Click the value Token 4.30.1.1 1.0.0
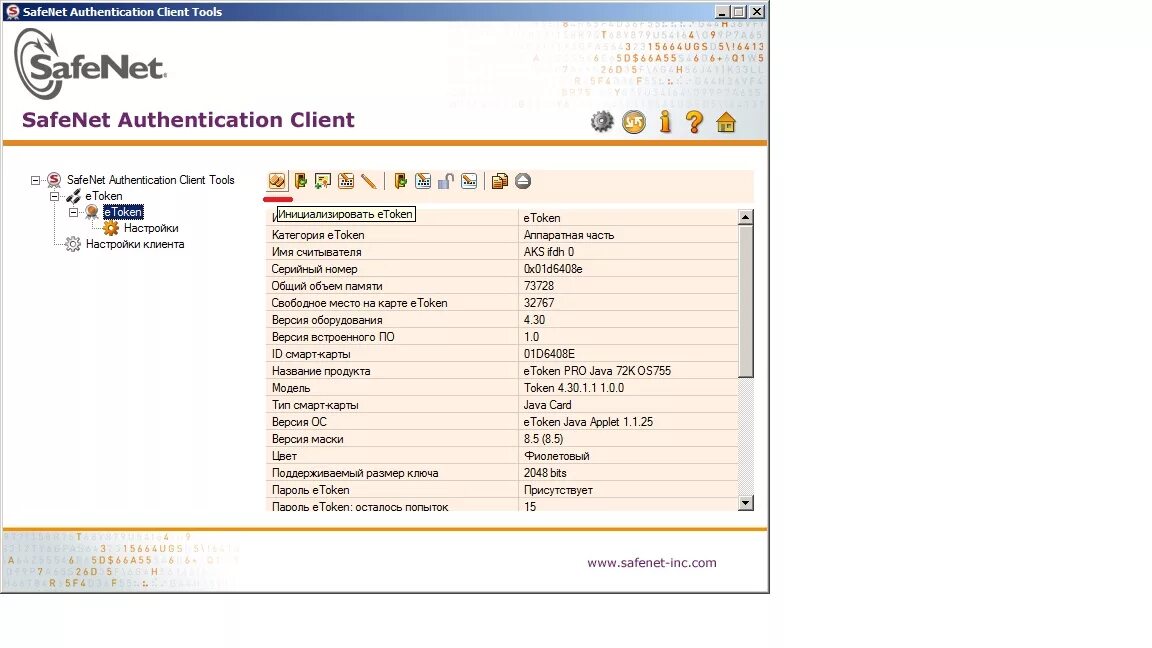The image size is (1152, 648). tap(574, 388)
